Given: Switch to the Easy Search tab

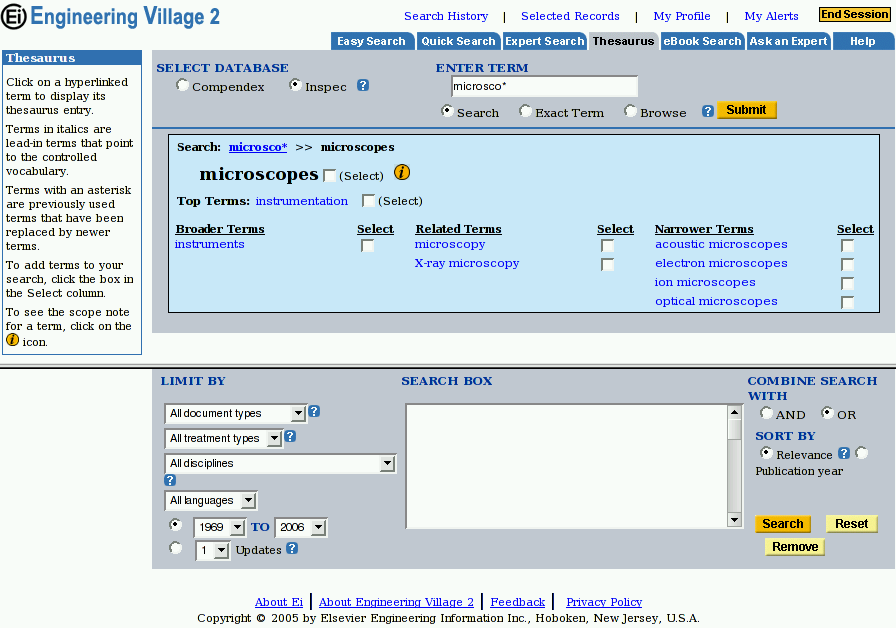Looking at the screenshot, I should [371, 41].
